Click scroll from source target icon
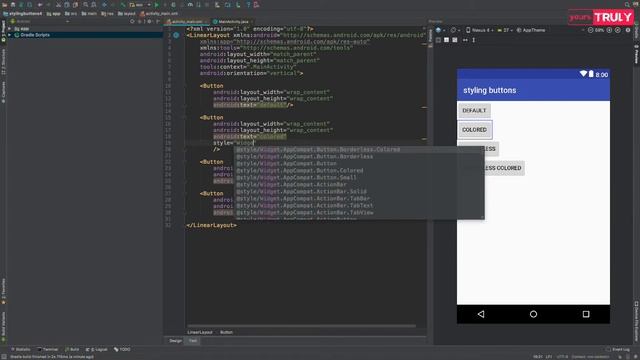This screenshot has height=360, width=640. pos(132,21)
